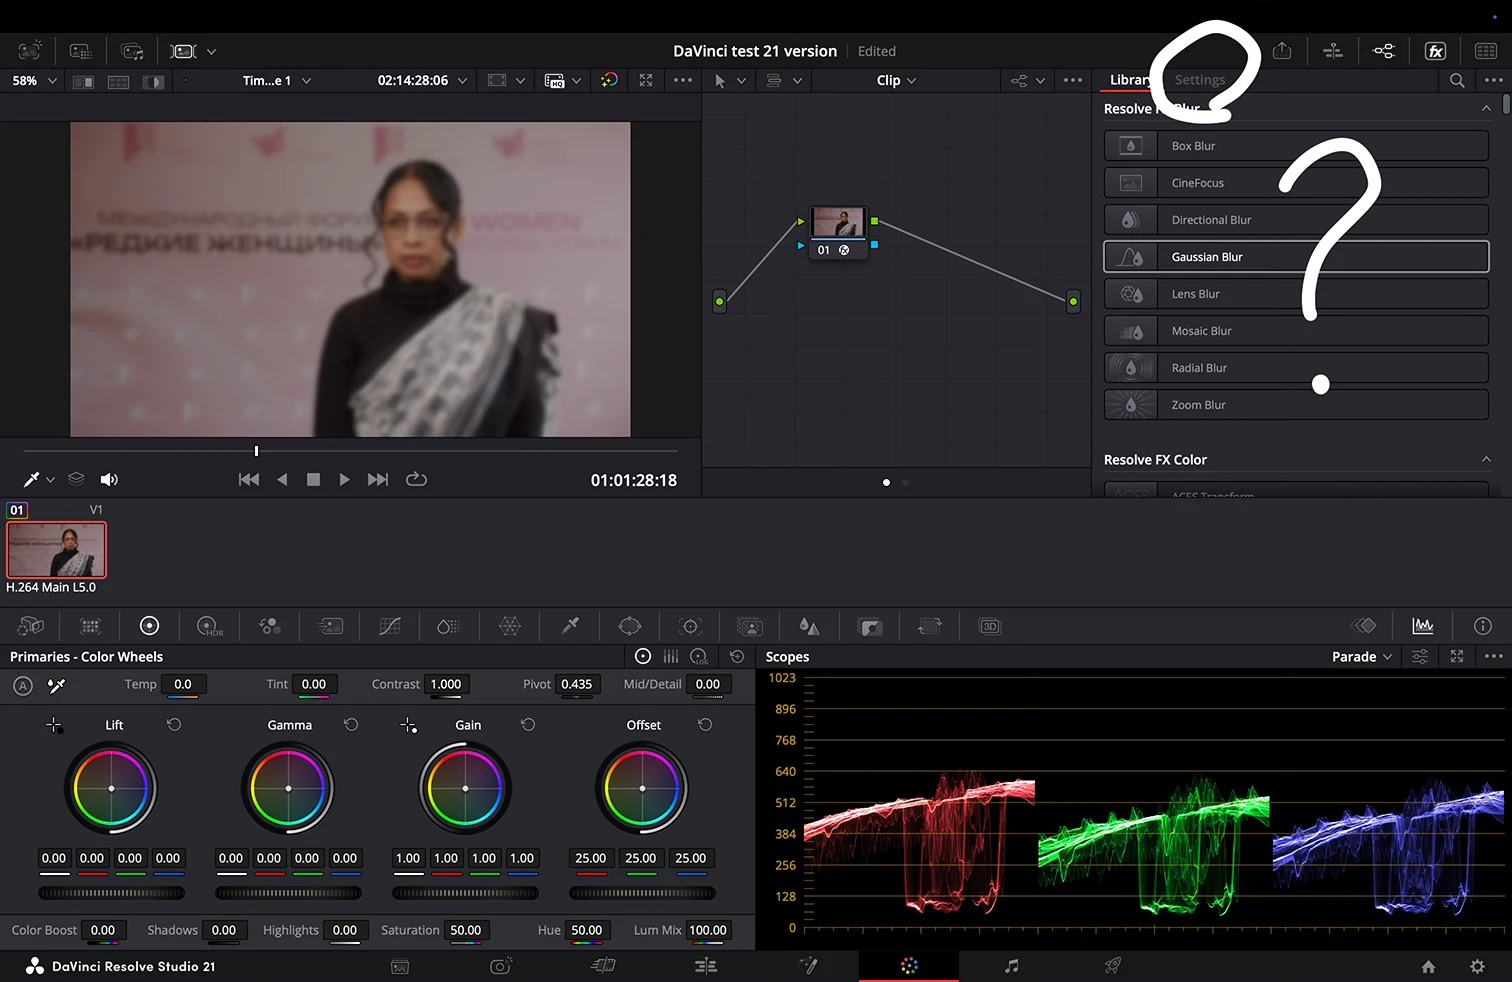
Task: Toggle image wipe in the viewer
Action: [83, 81]
